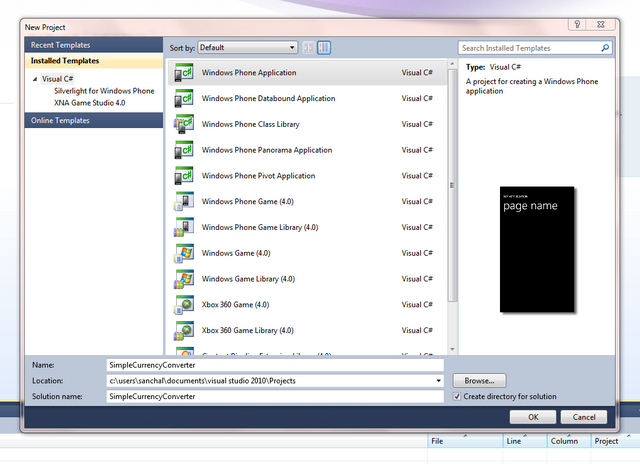This screenshot has width=640, height=464.
Task: Click the search magnifier icon
Action: (605, 48)
